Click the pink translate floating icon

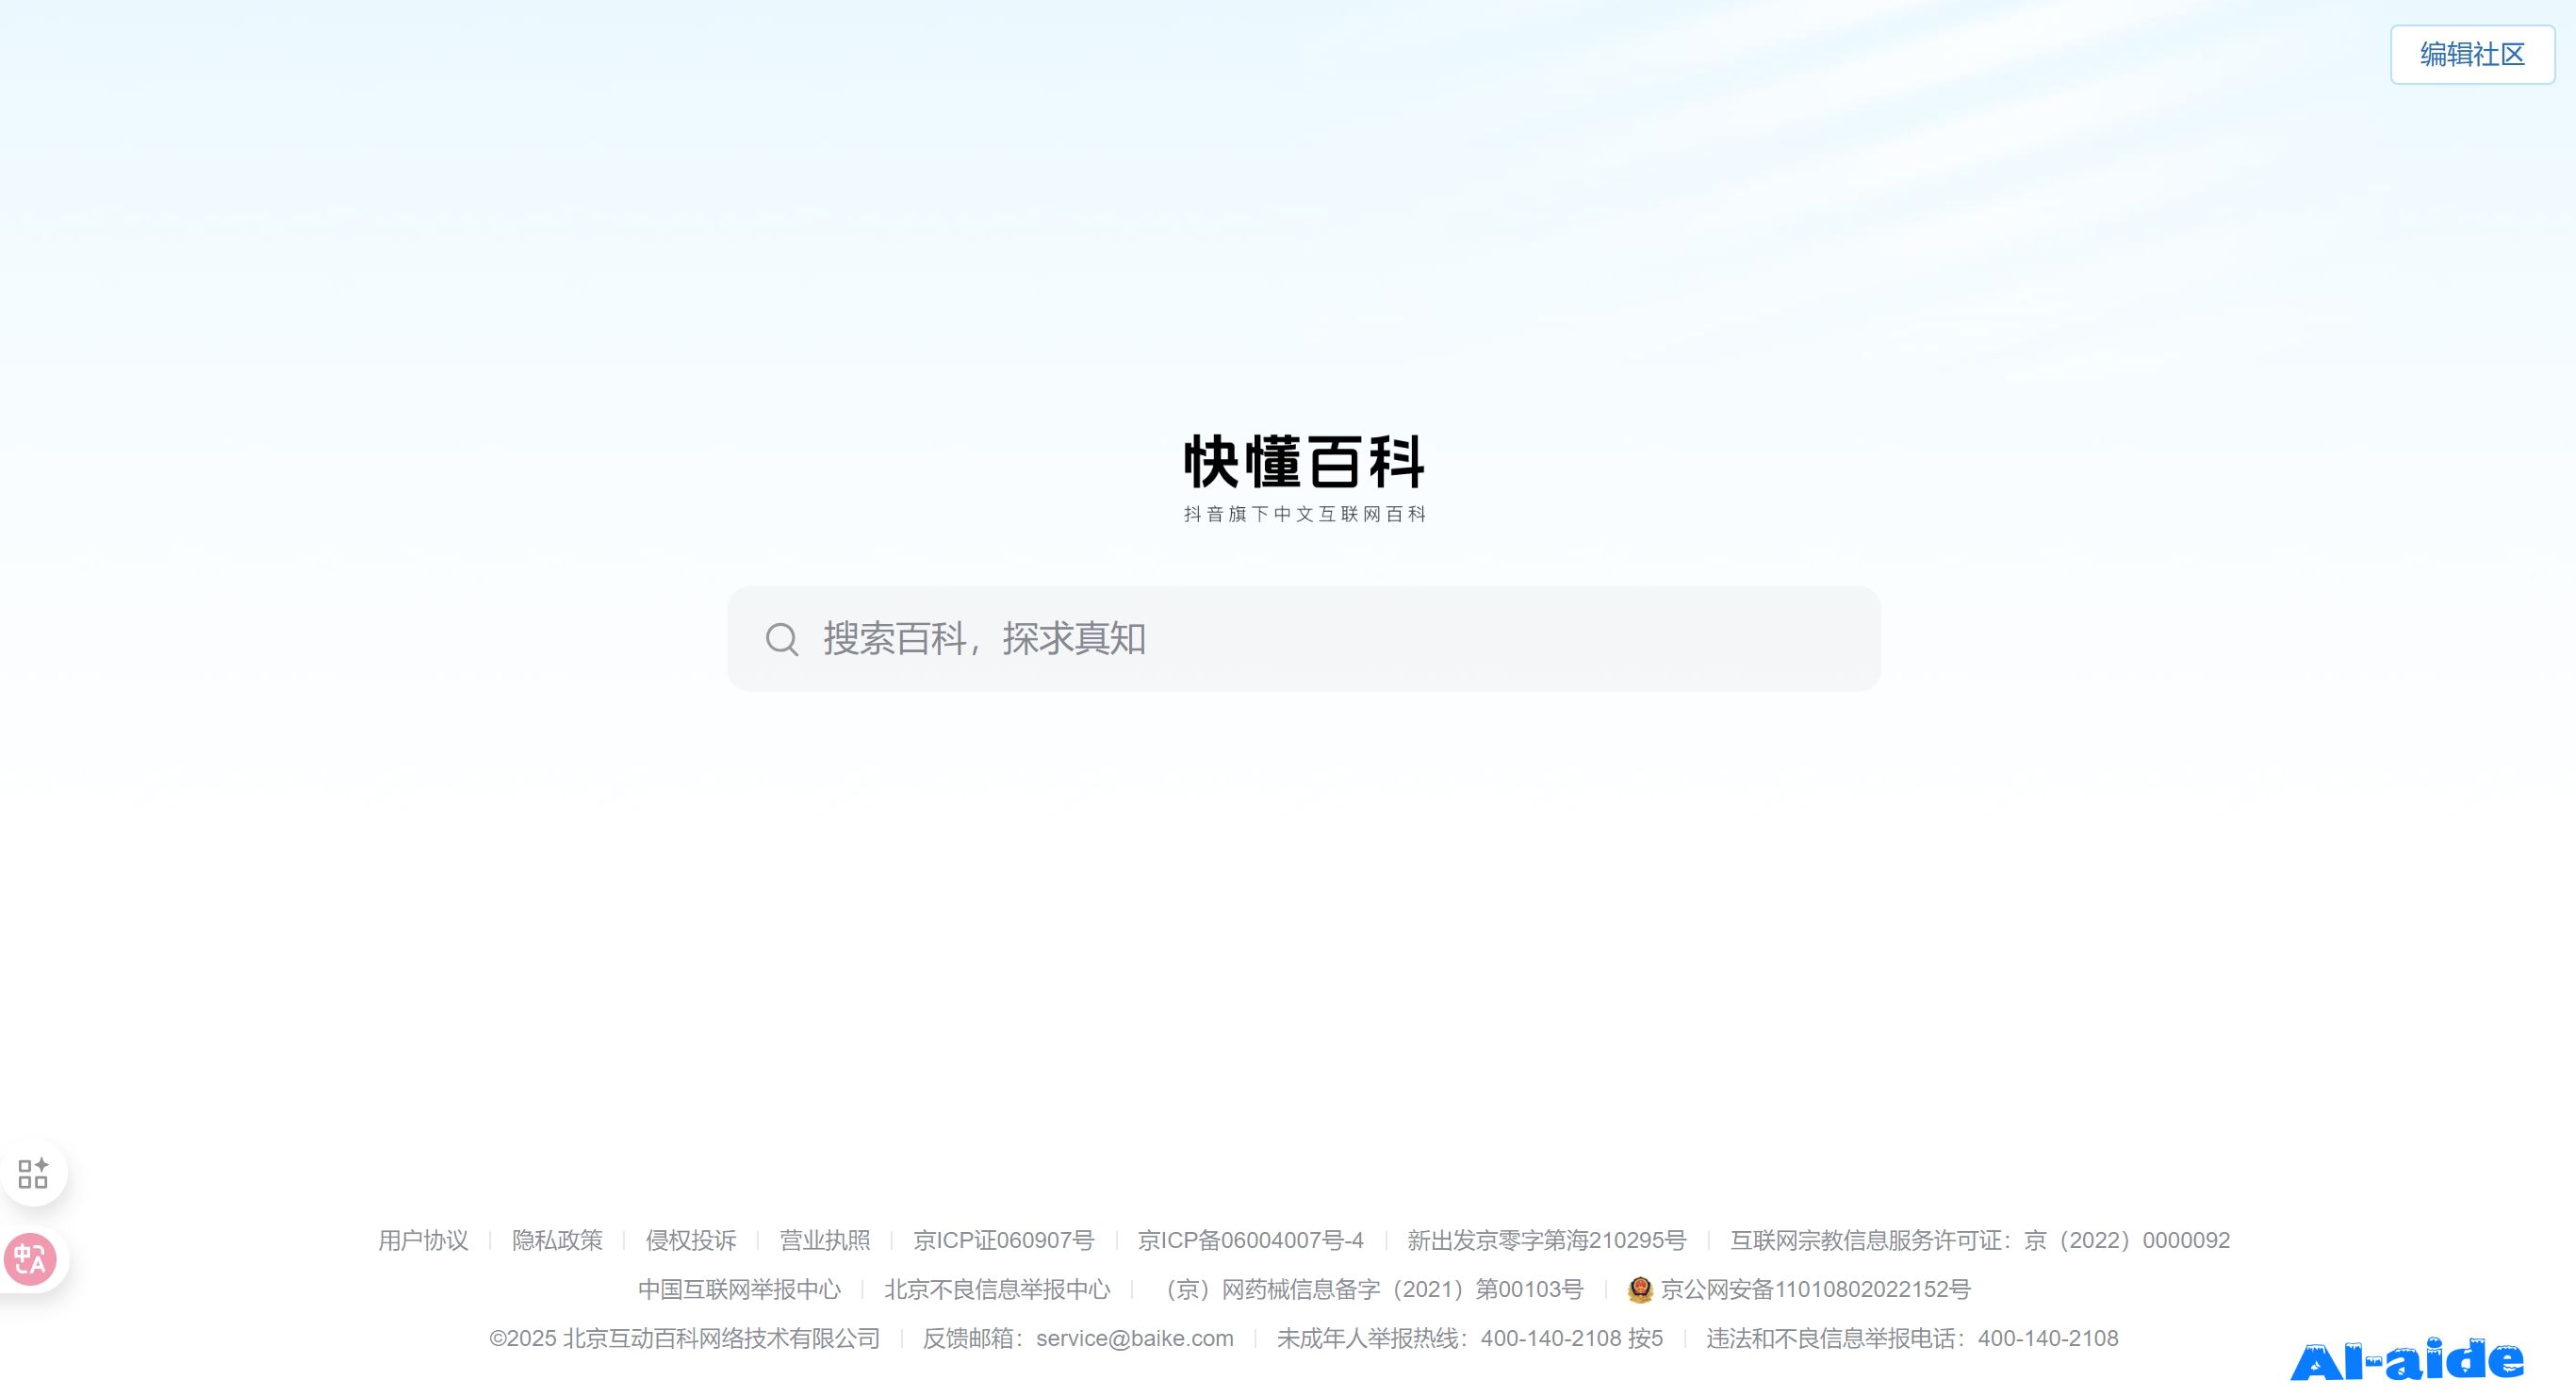click(30, 1259)
